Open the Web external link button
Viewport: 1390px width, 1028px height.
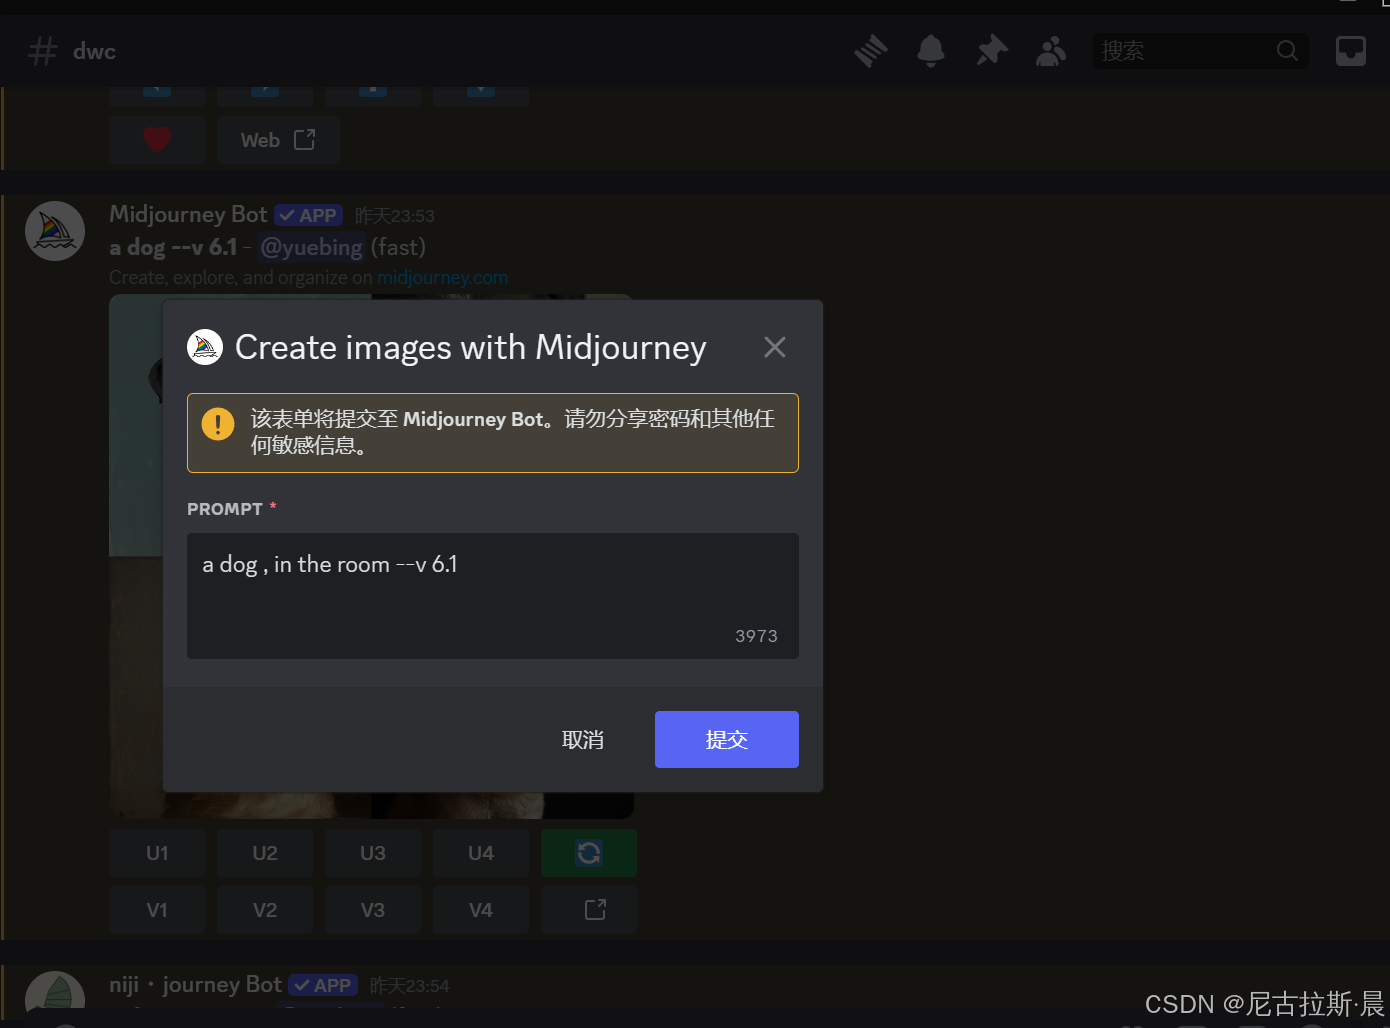[x=278, y=140]
